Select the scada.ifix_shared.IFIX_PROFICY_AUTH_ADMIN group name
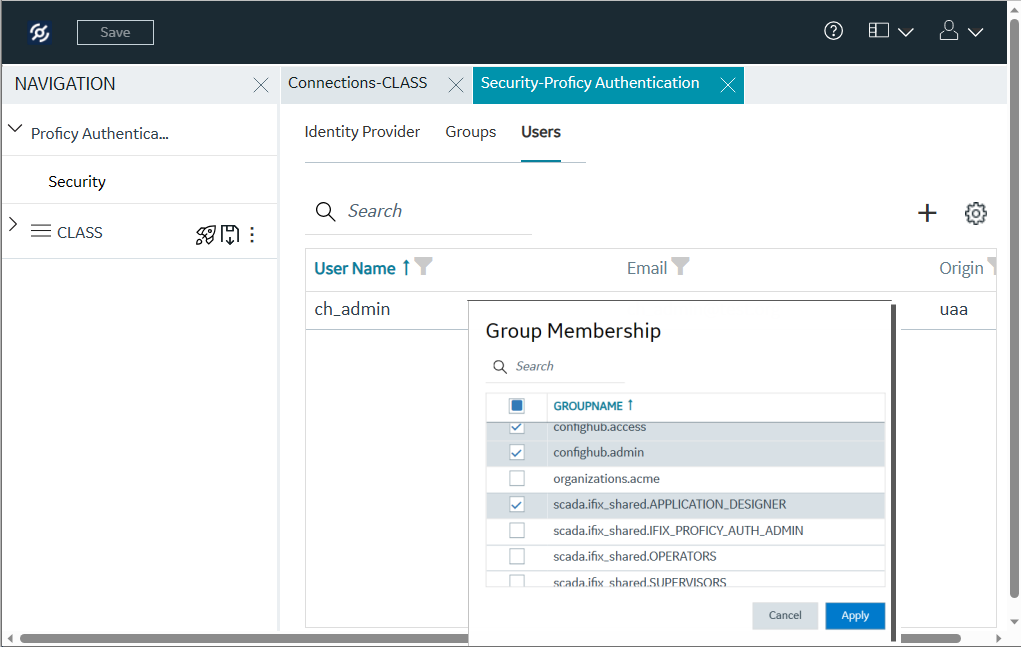 click(678, 530)
